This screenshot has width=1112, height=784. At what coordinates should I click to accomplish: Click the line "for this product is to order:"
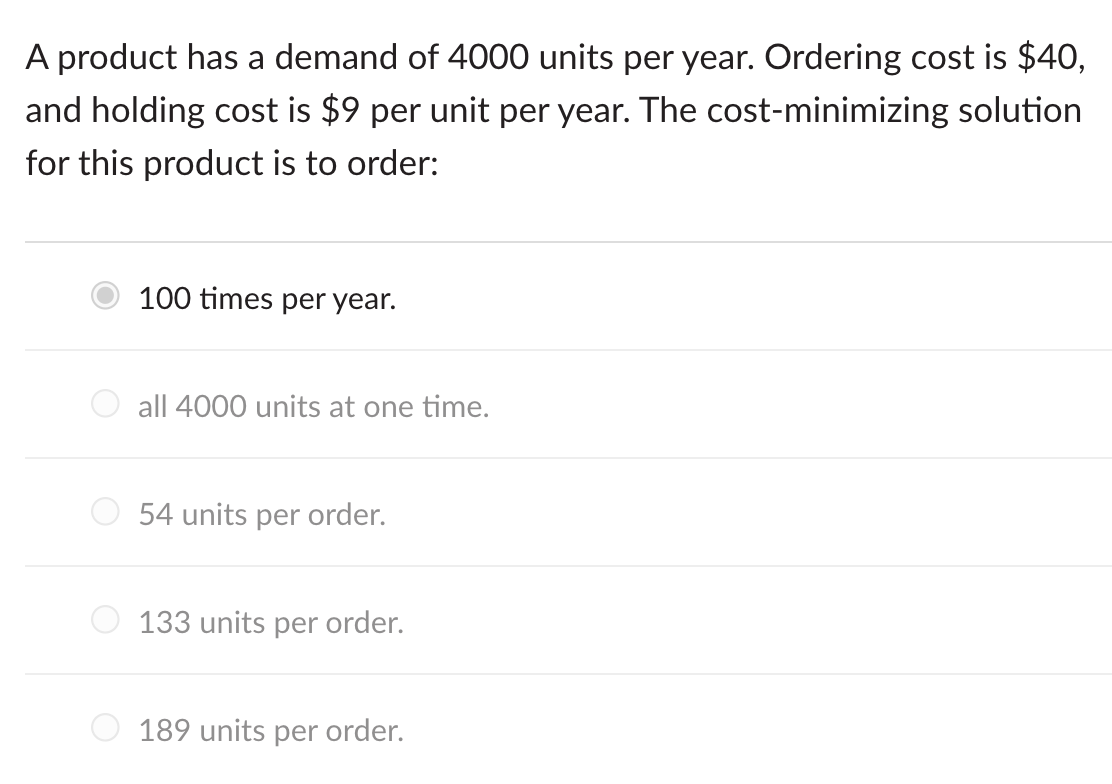233,164
